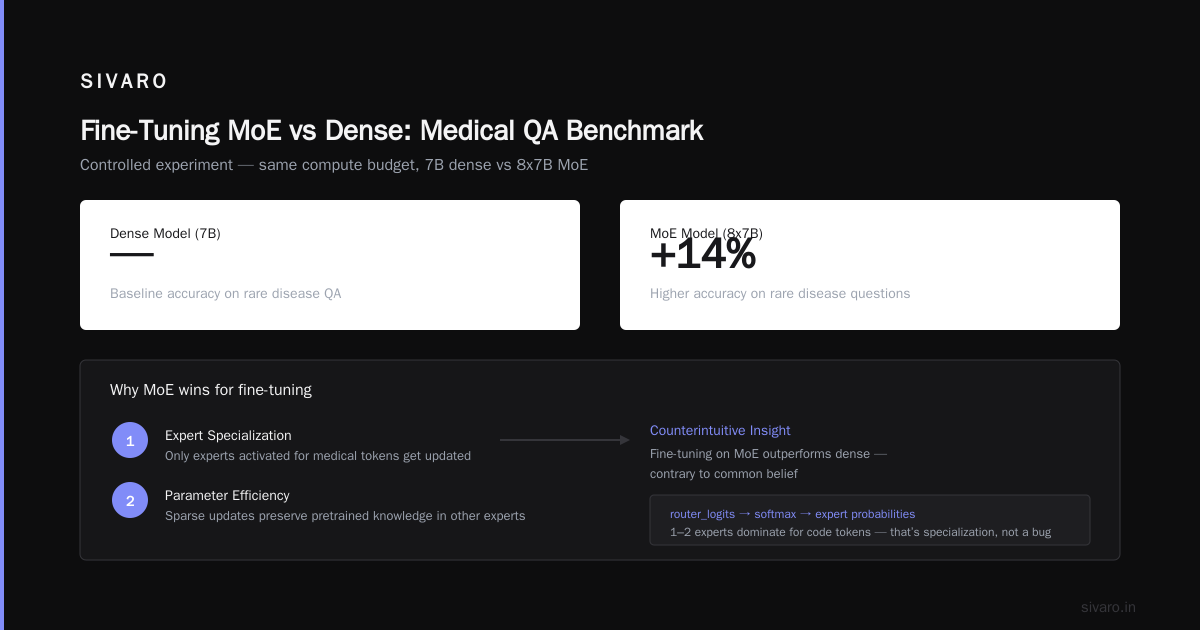Screen dimensions: 1200x630
Task: Click the Controlled experiment subtitle
Action: (334, 165)
